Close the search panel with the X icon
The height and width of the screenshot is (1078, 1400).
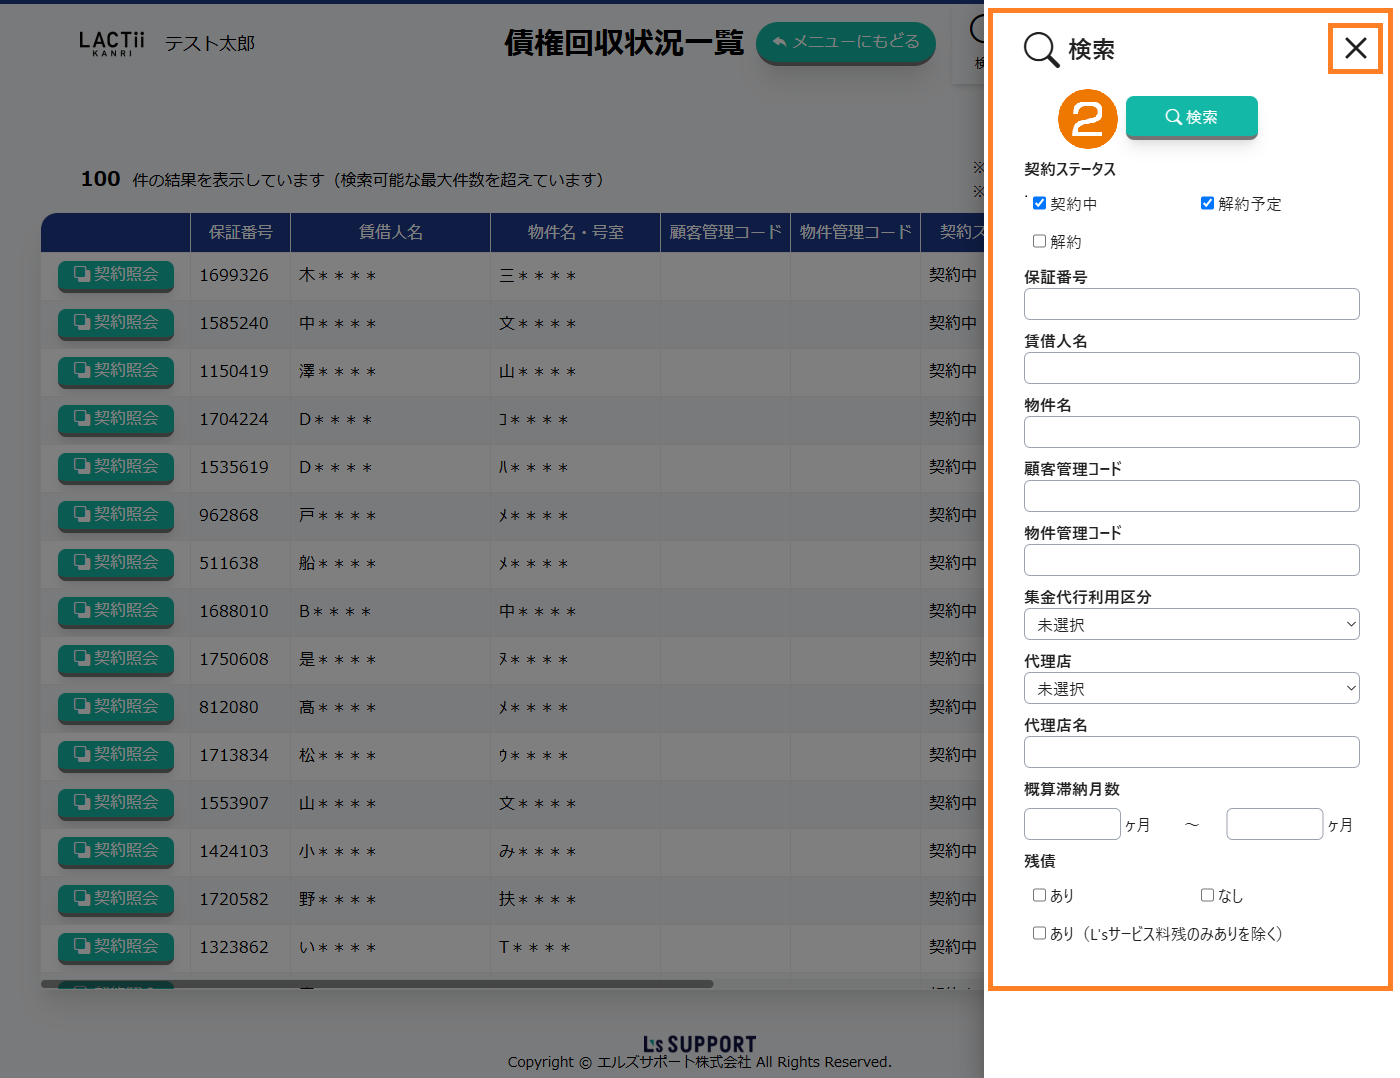(x=1355, y=48)
